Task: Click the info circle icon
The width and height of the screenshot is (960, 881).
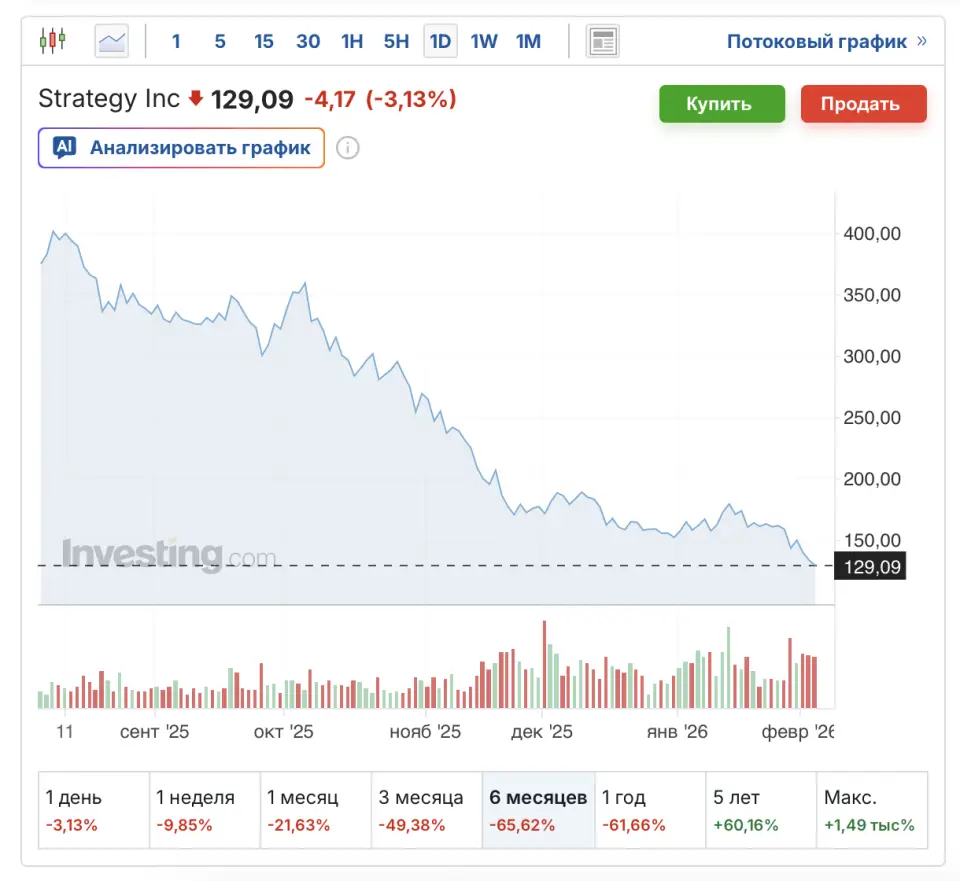Action: coord(348,148)
